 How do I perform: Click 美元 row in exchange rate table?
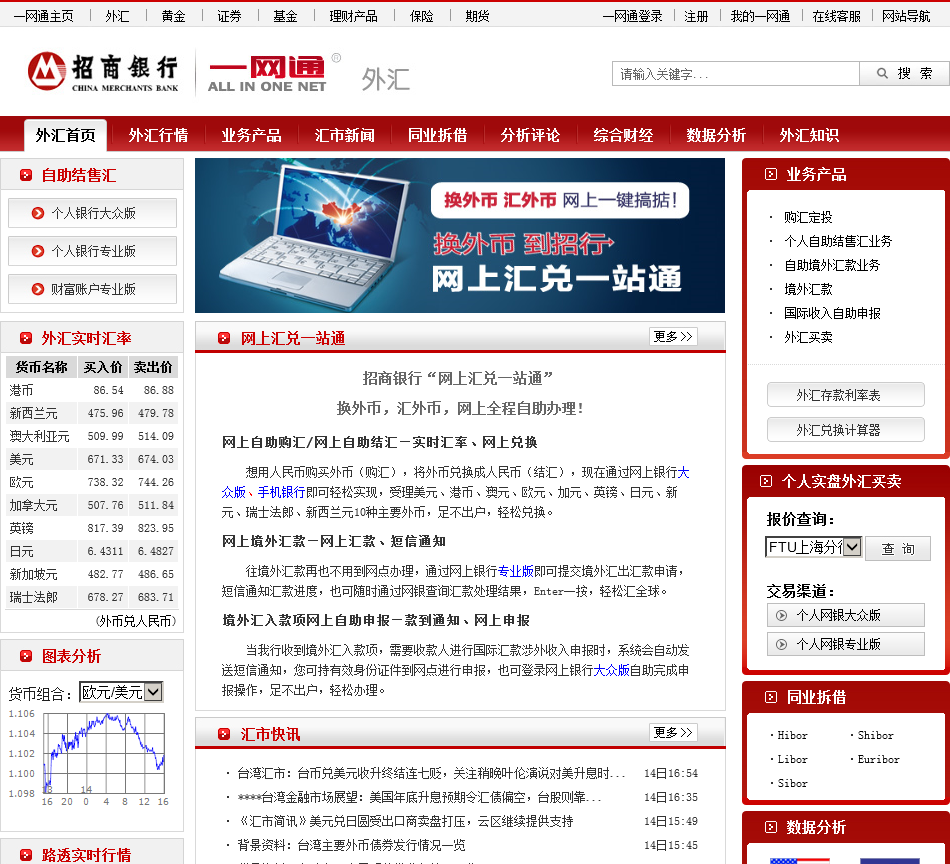(91, 459)
